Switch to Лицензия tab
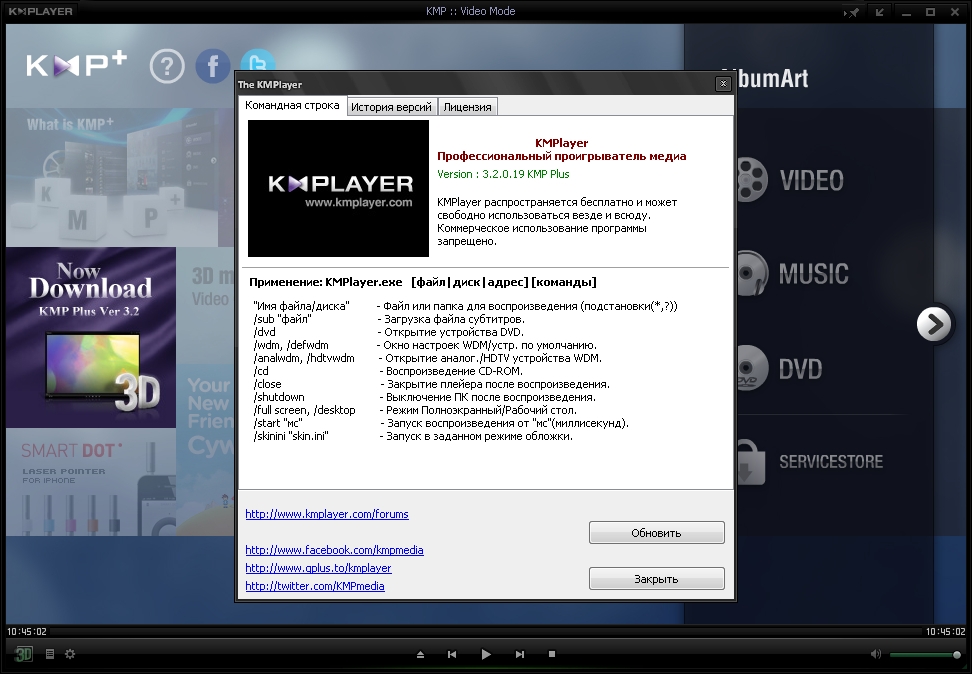This screenshot has height=674, width=972. click(467, 107)
